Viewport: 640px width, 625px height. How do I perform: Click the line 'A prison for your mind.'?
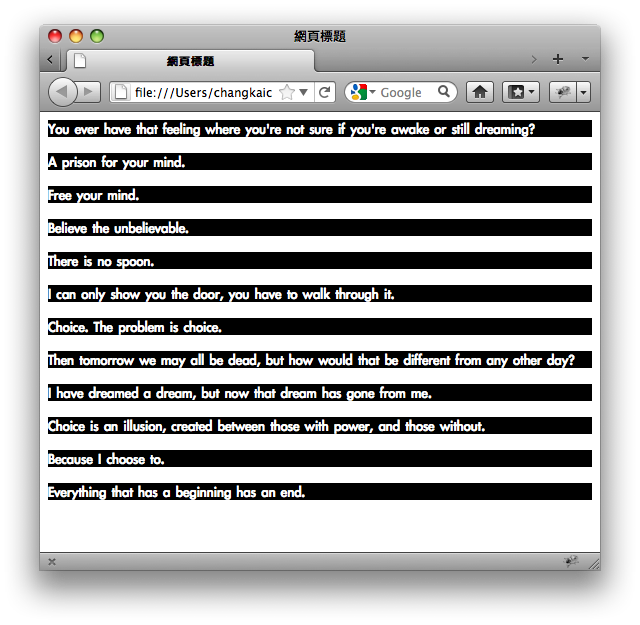pyautogui.click(x=320, y=162)
